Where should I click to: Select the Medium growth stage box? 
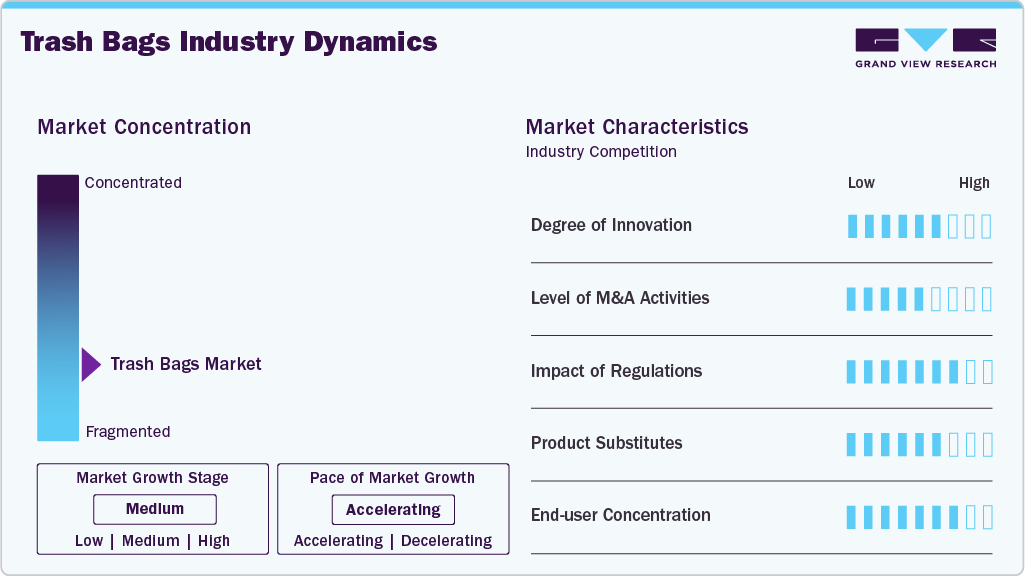coord(154,509)
